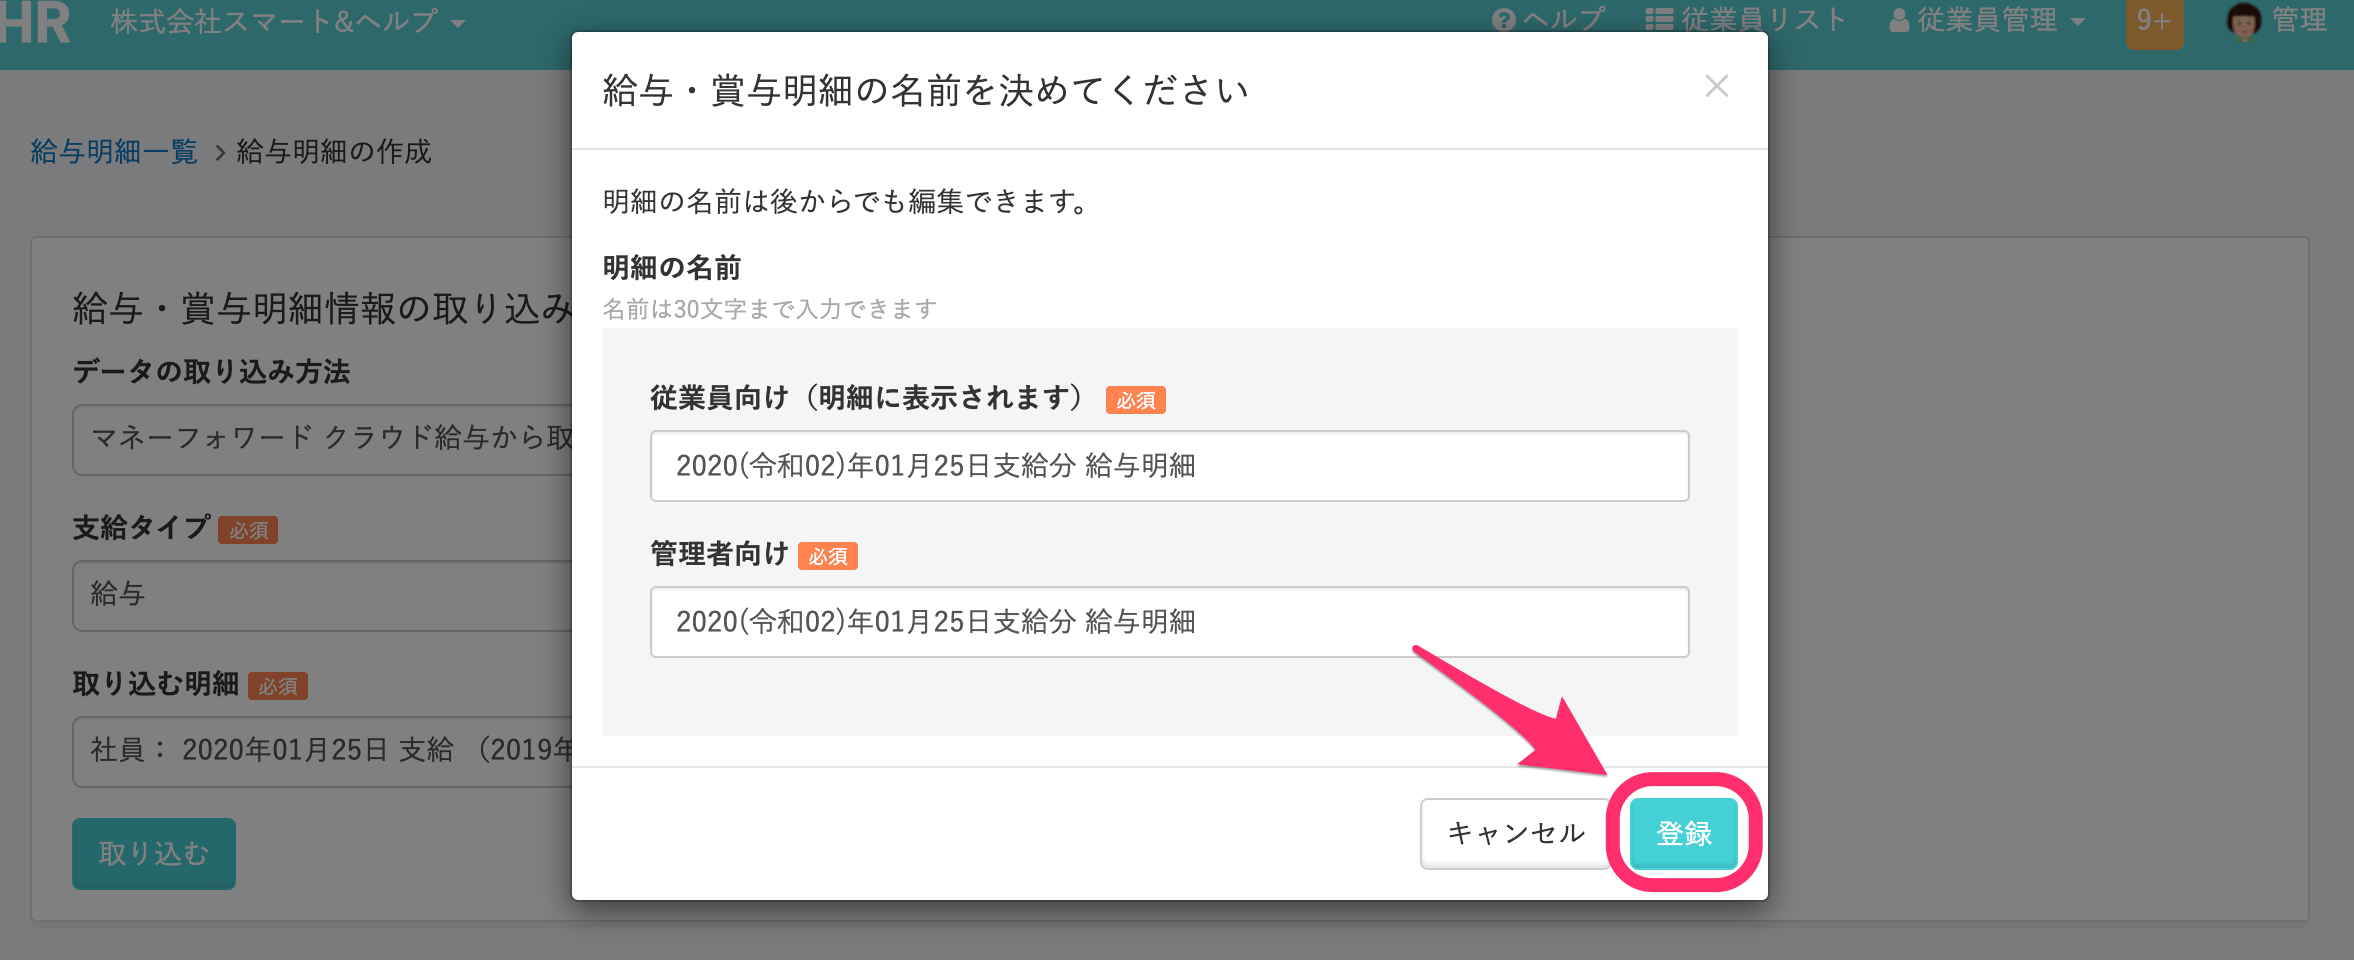Image resolution: width=2354 pixels, height=960 pixels.
Task: Open the ヘルプ help icon link
Action: (x=1548, y=20)
